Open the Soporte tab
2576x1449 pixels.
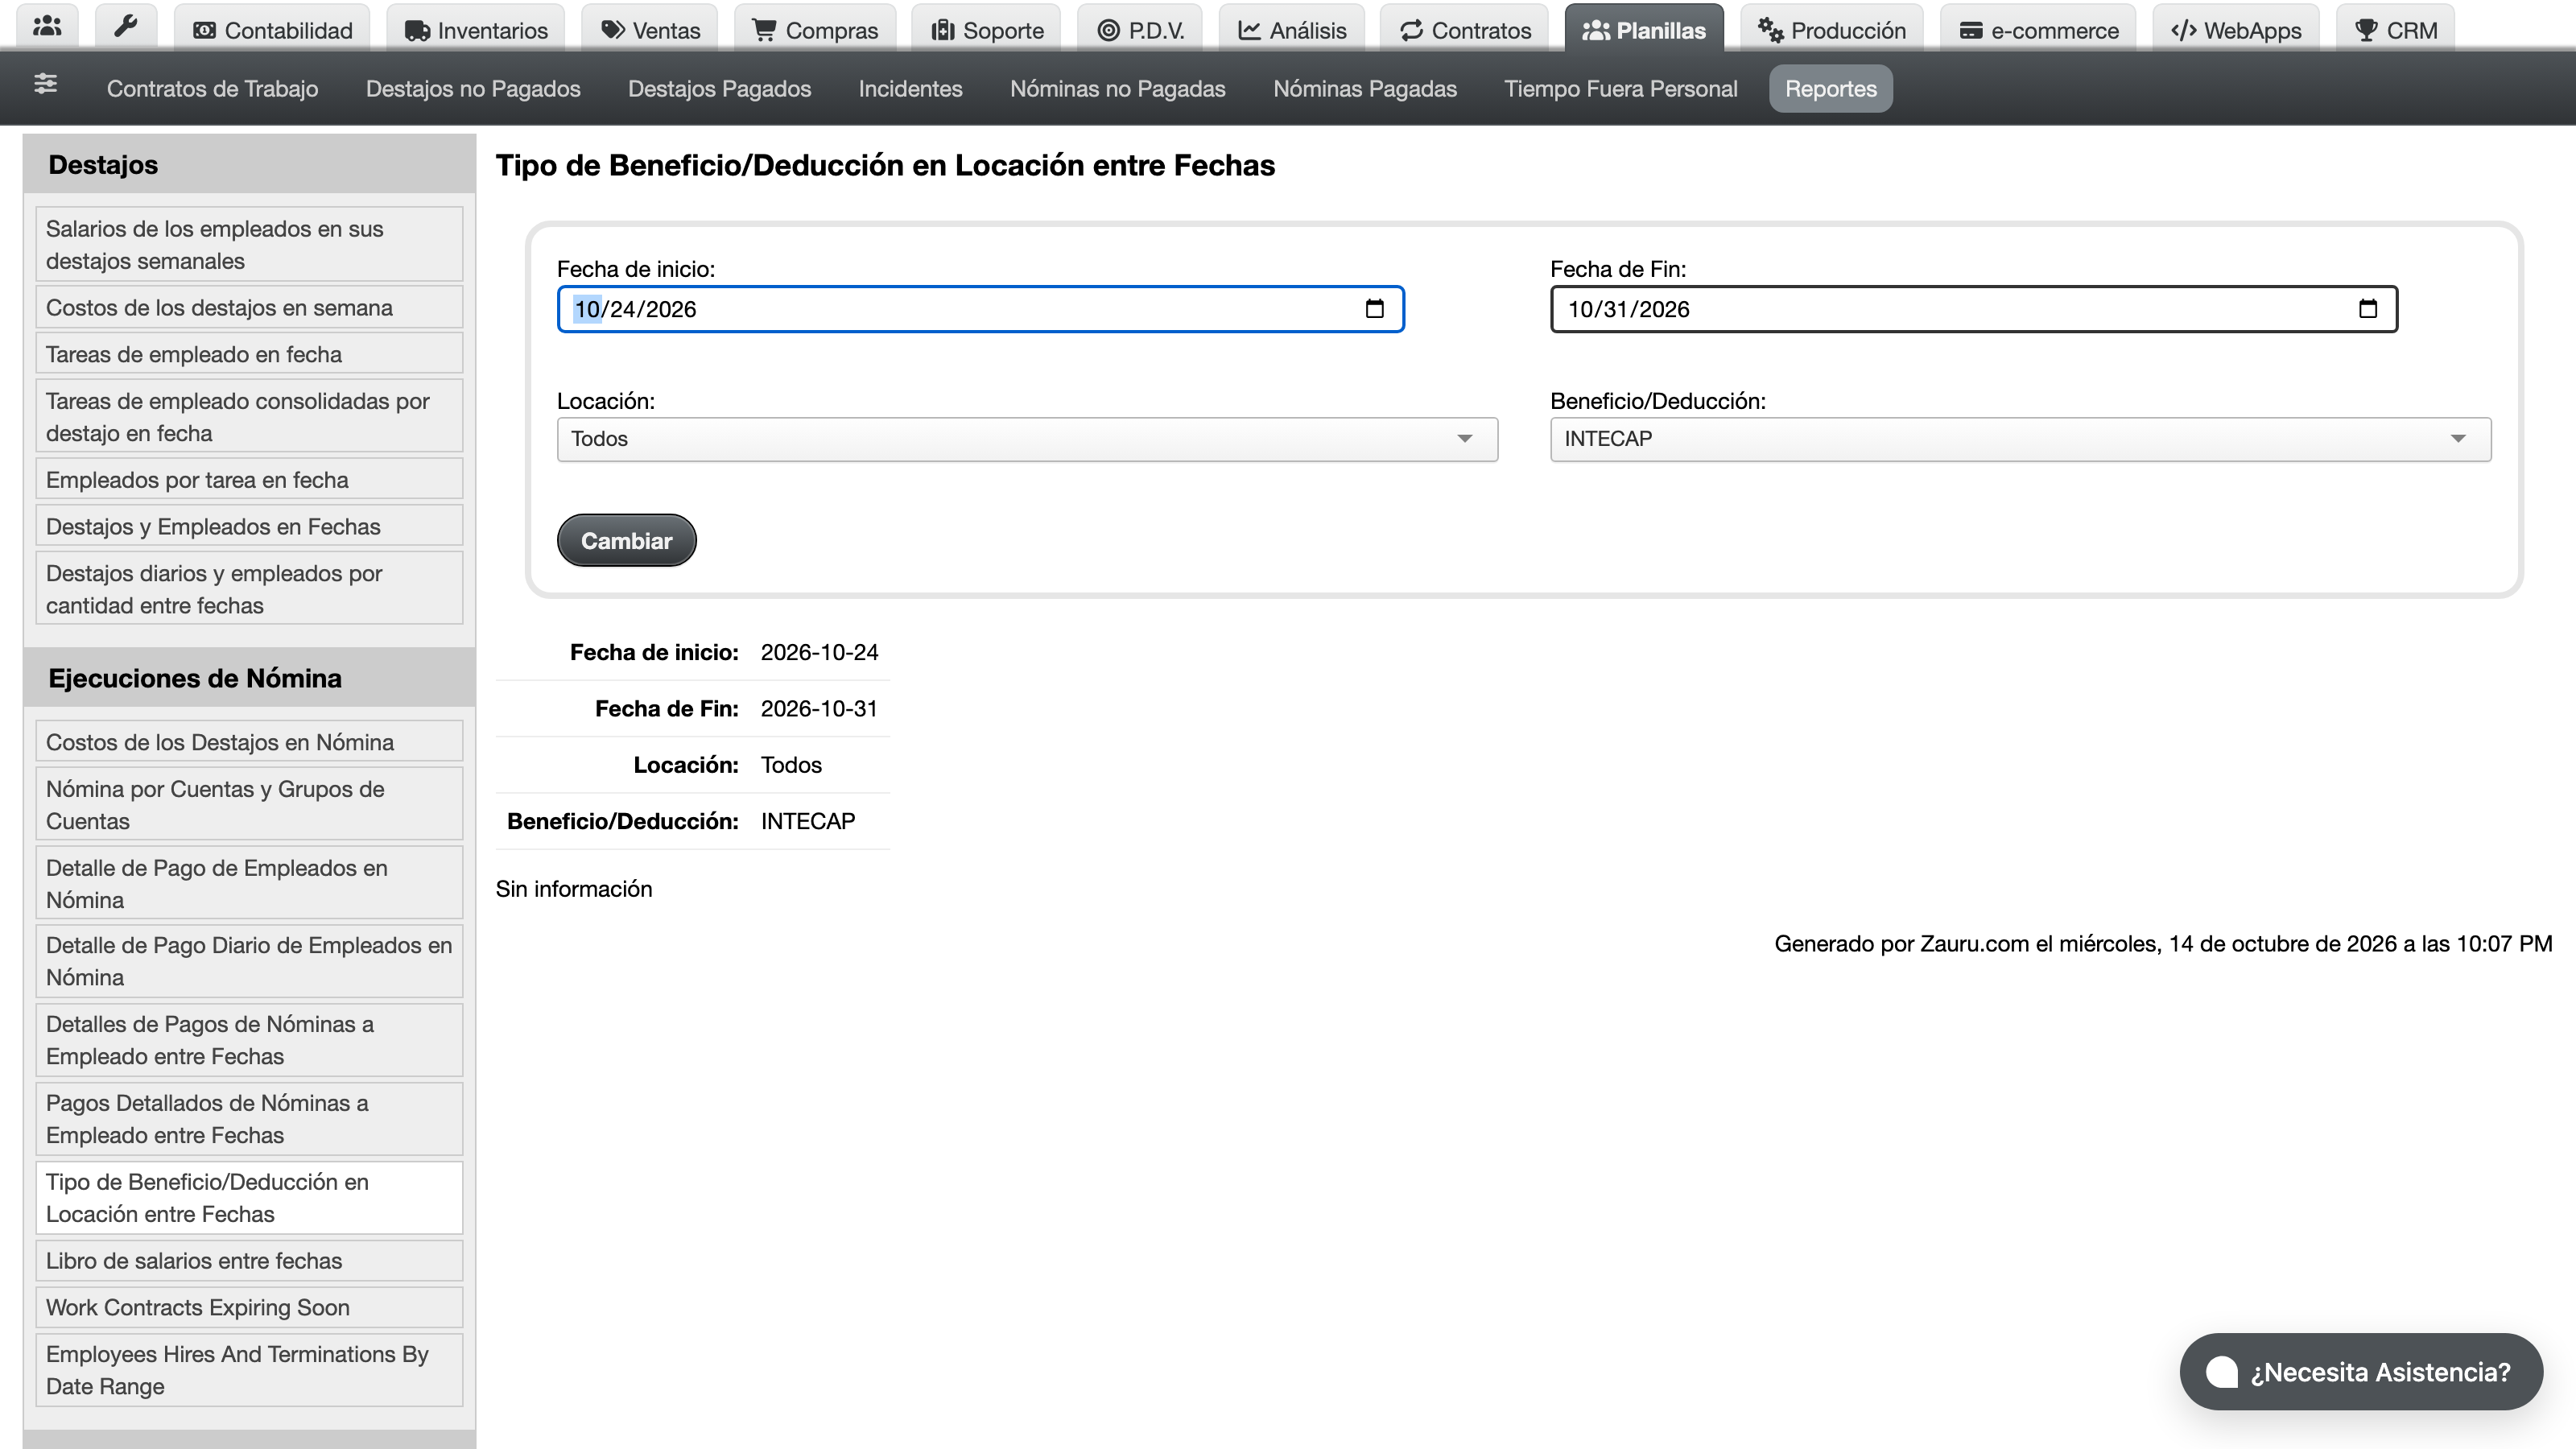(987, 30)
